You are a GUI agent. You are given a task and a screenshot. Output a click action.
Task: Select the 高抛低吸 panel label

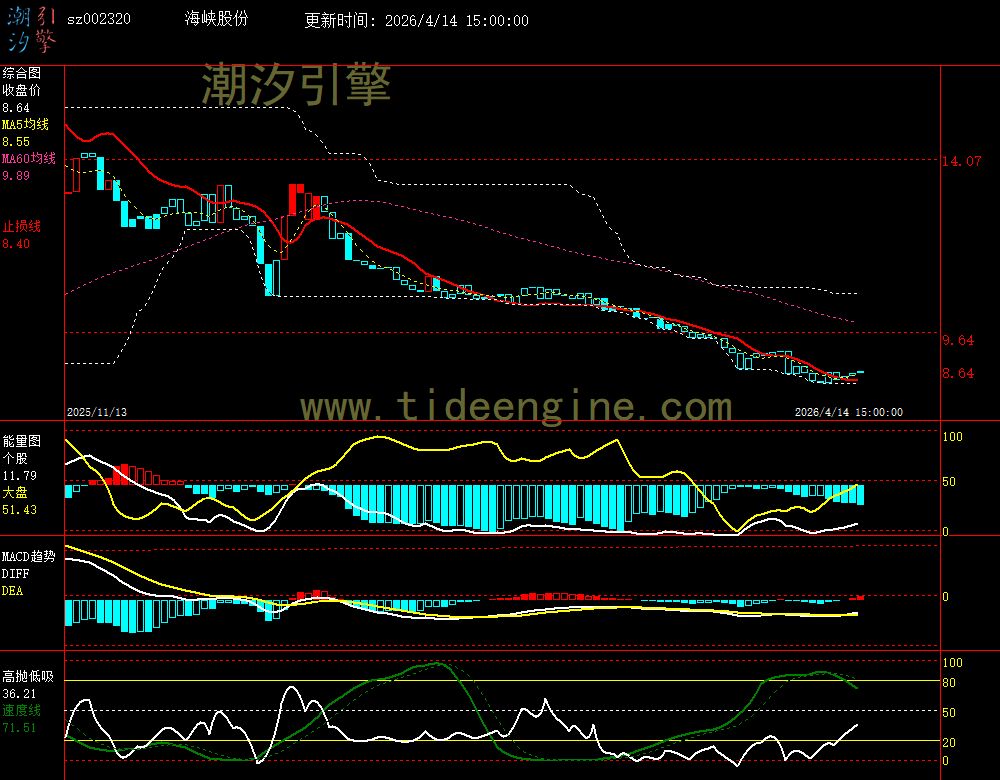[x=28, y=676]
